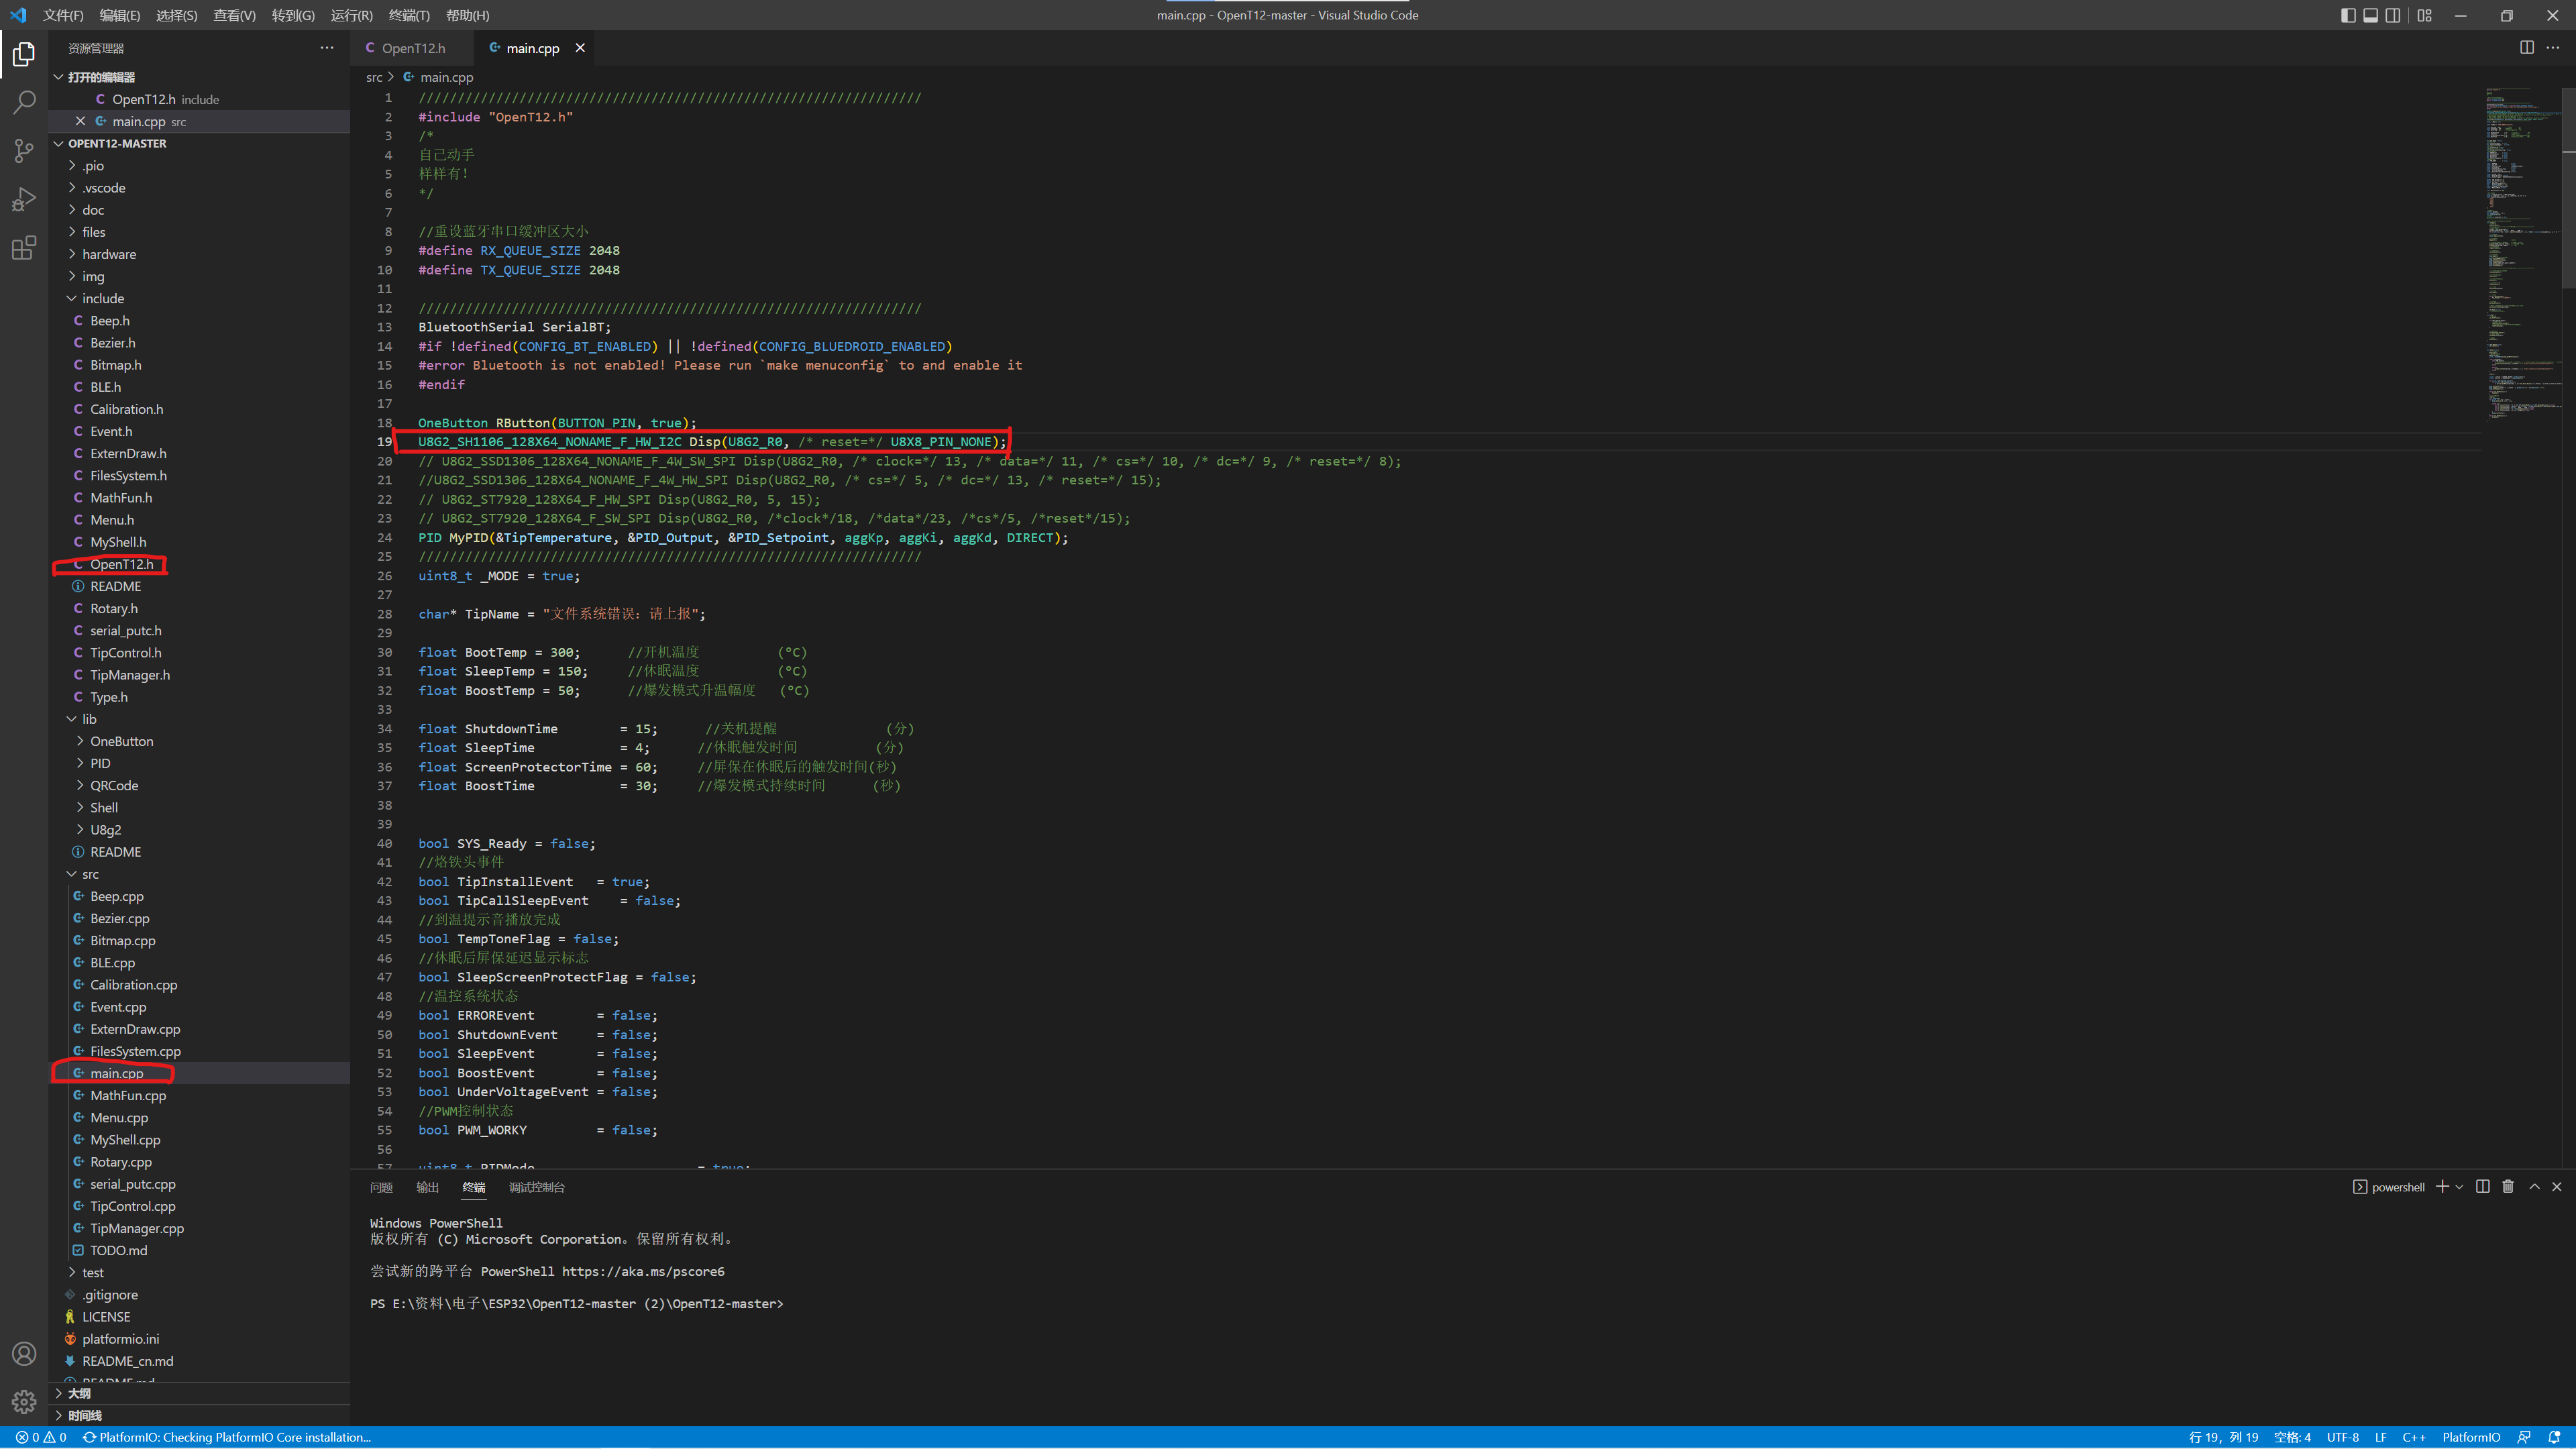
Task: Close the main.cpp editor tab
Action: click(580, 48)
